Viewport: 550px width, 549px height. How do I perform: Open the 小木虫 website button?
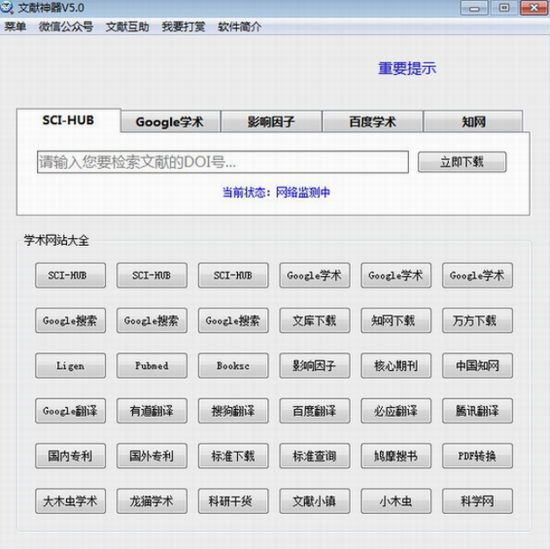(396, 501)
